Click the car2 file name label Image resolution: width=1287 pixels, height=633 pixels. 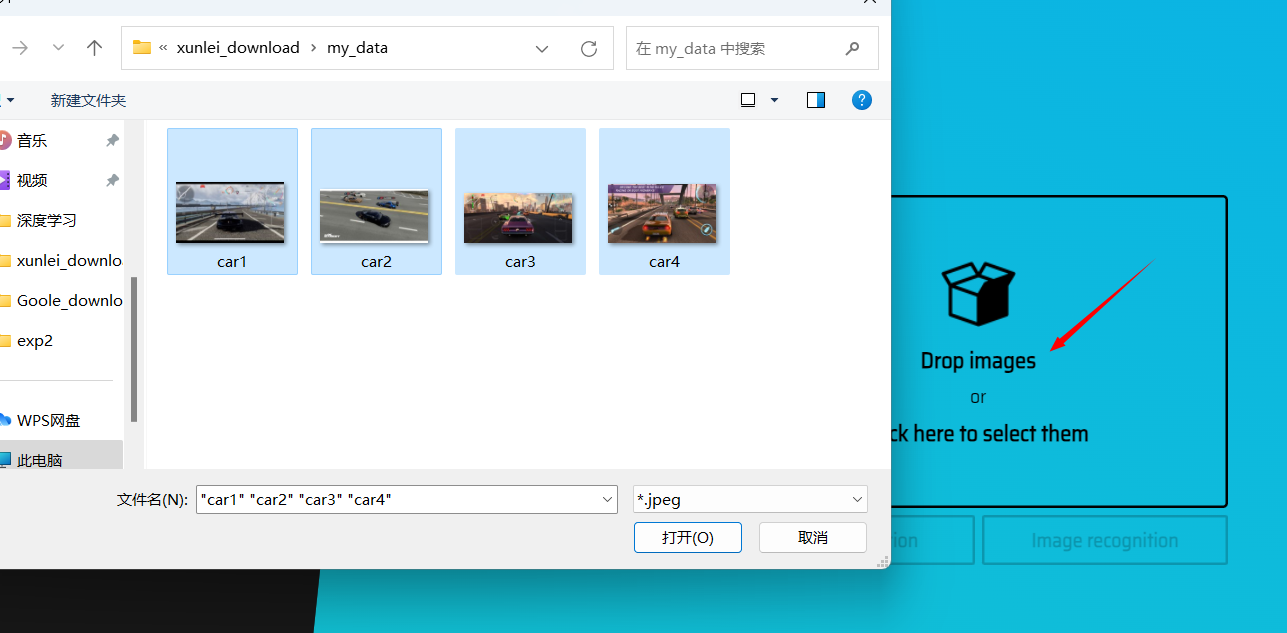click(x=376, y=262)
